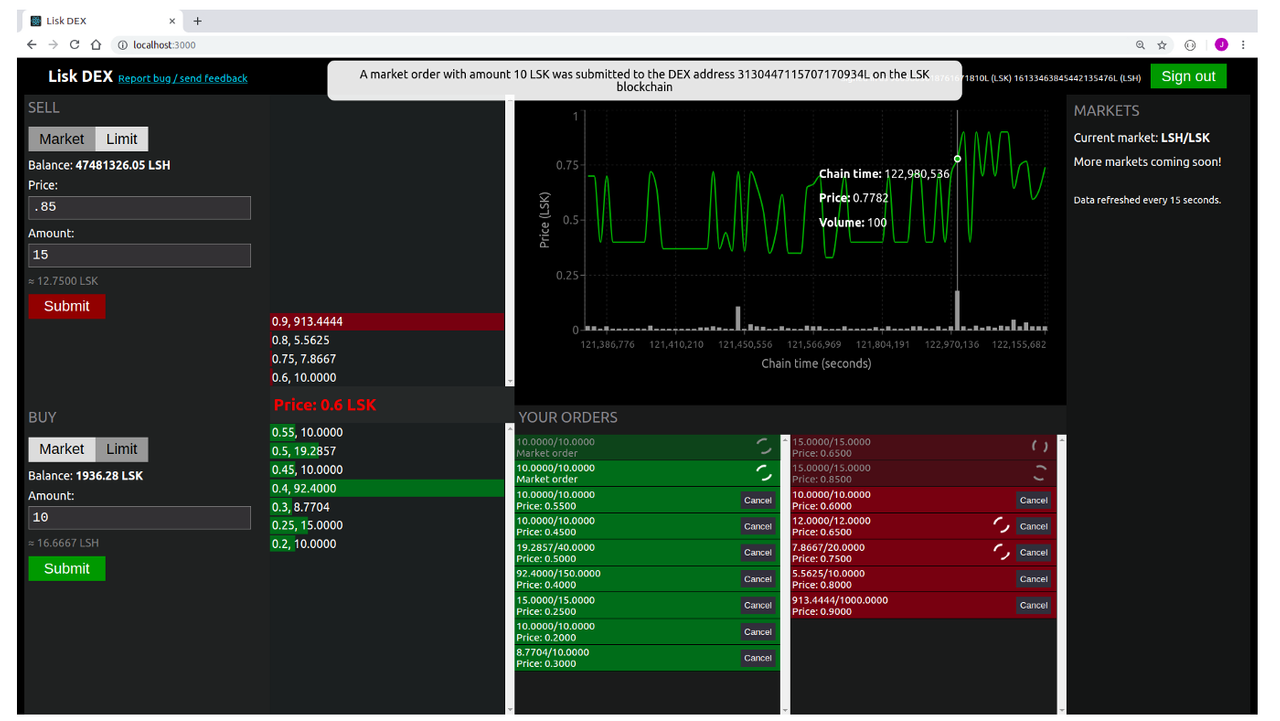The image size is (1280, 721).
Task: Click the spinner on the 15.0000/15.0000 order at 0.8500
Action: coord(1039,473)
